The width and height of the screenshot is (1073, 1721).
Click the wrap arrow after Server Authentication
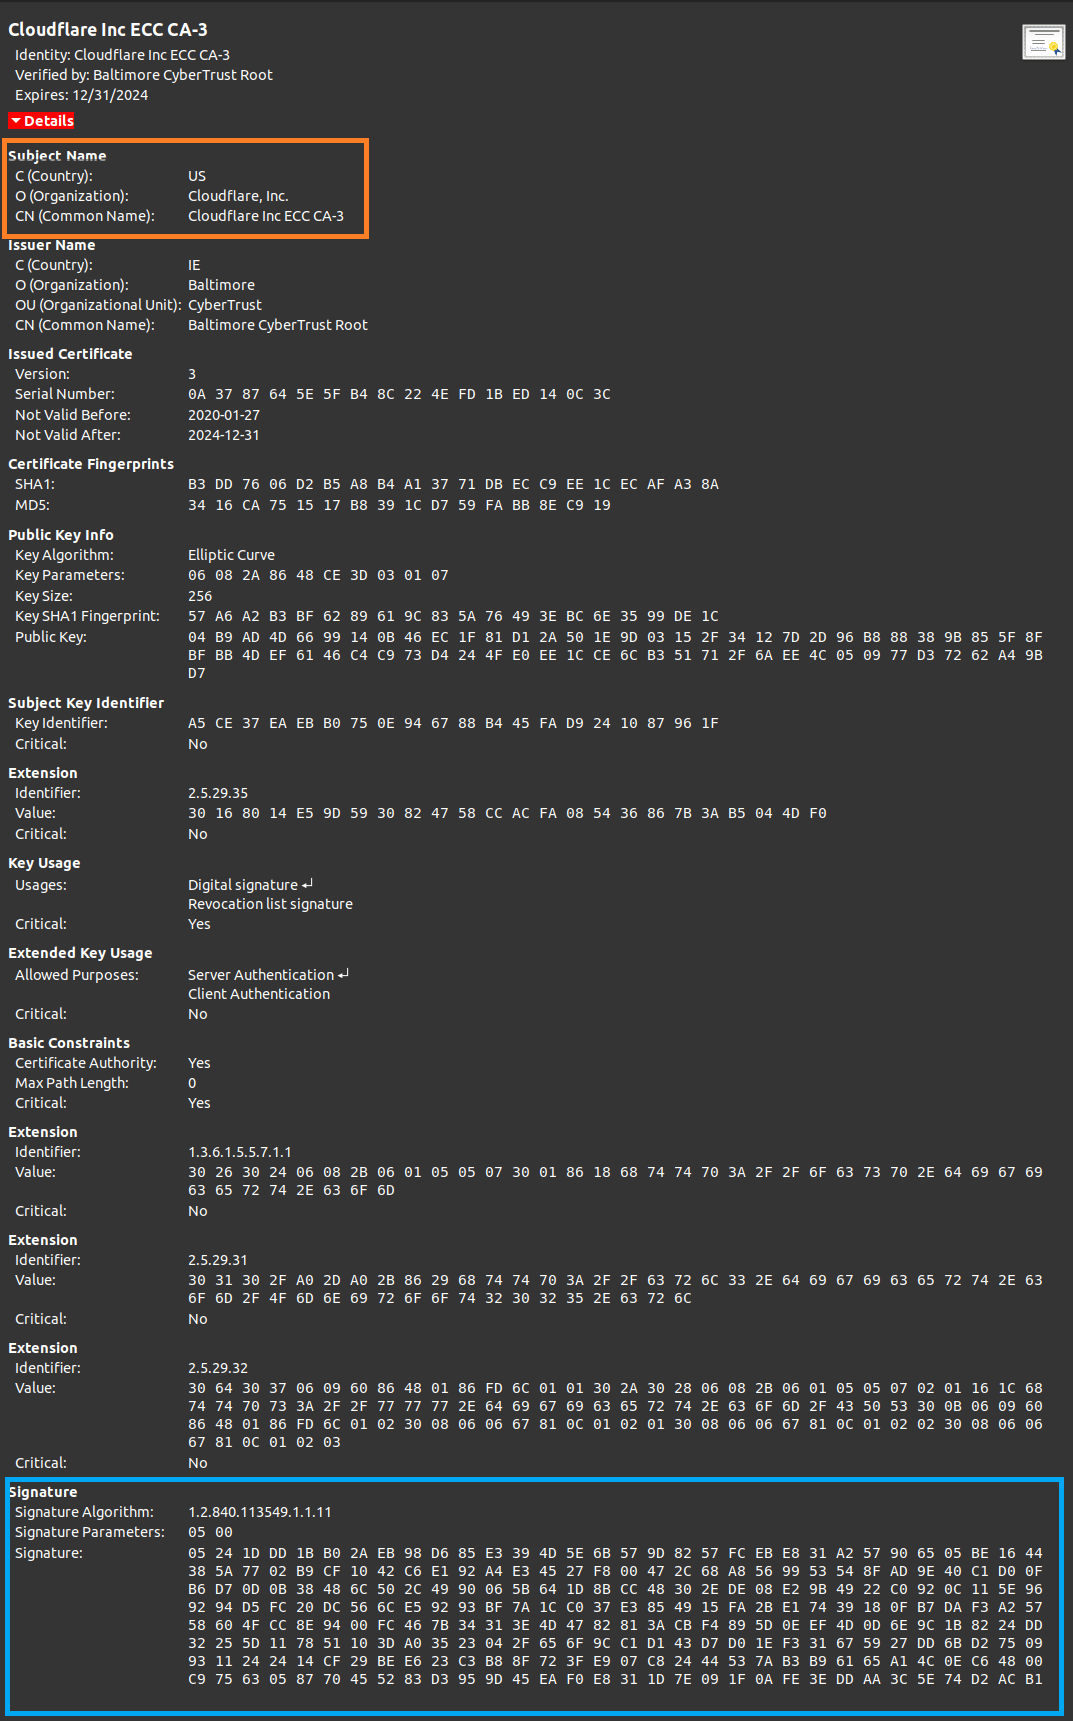coord(344,974)
